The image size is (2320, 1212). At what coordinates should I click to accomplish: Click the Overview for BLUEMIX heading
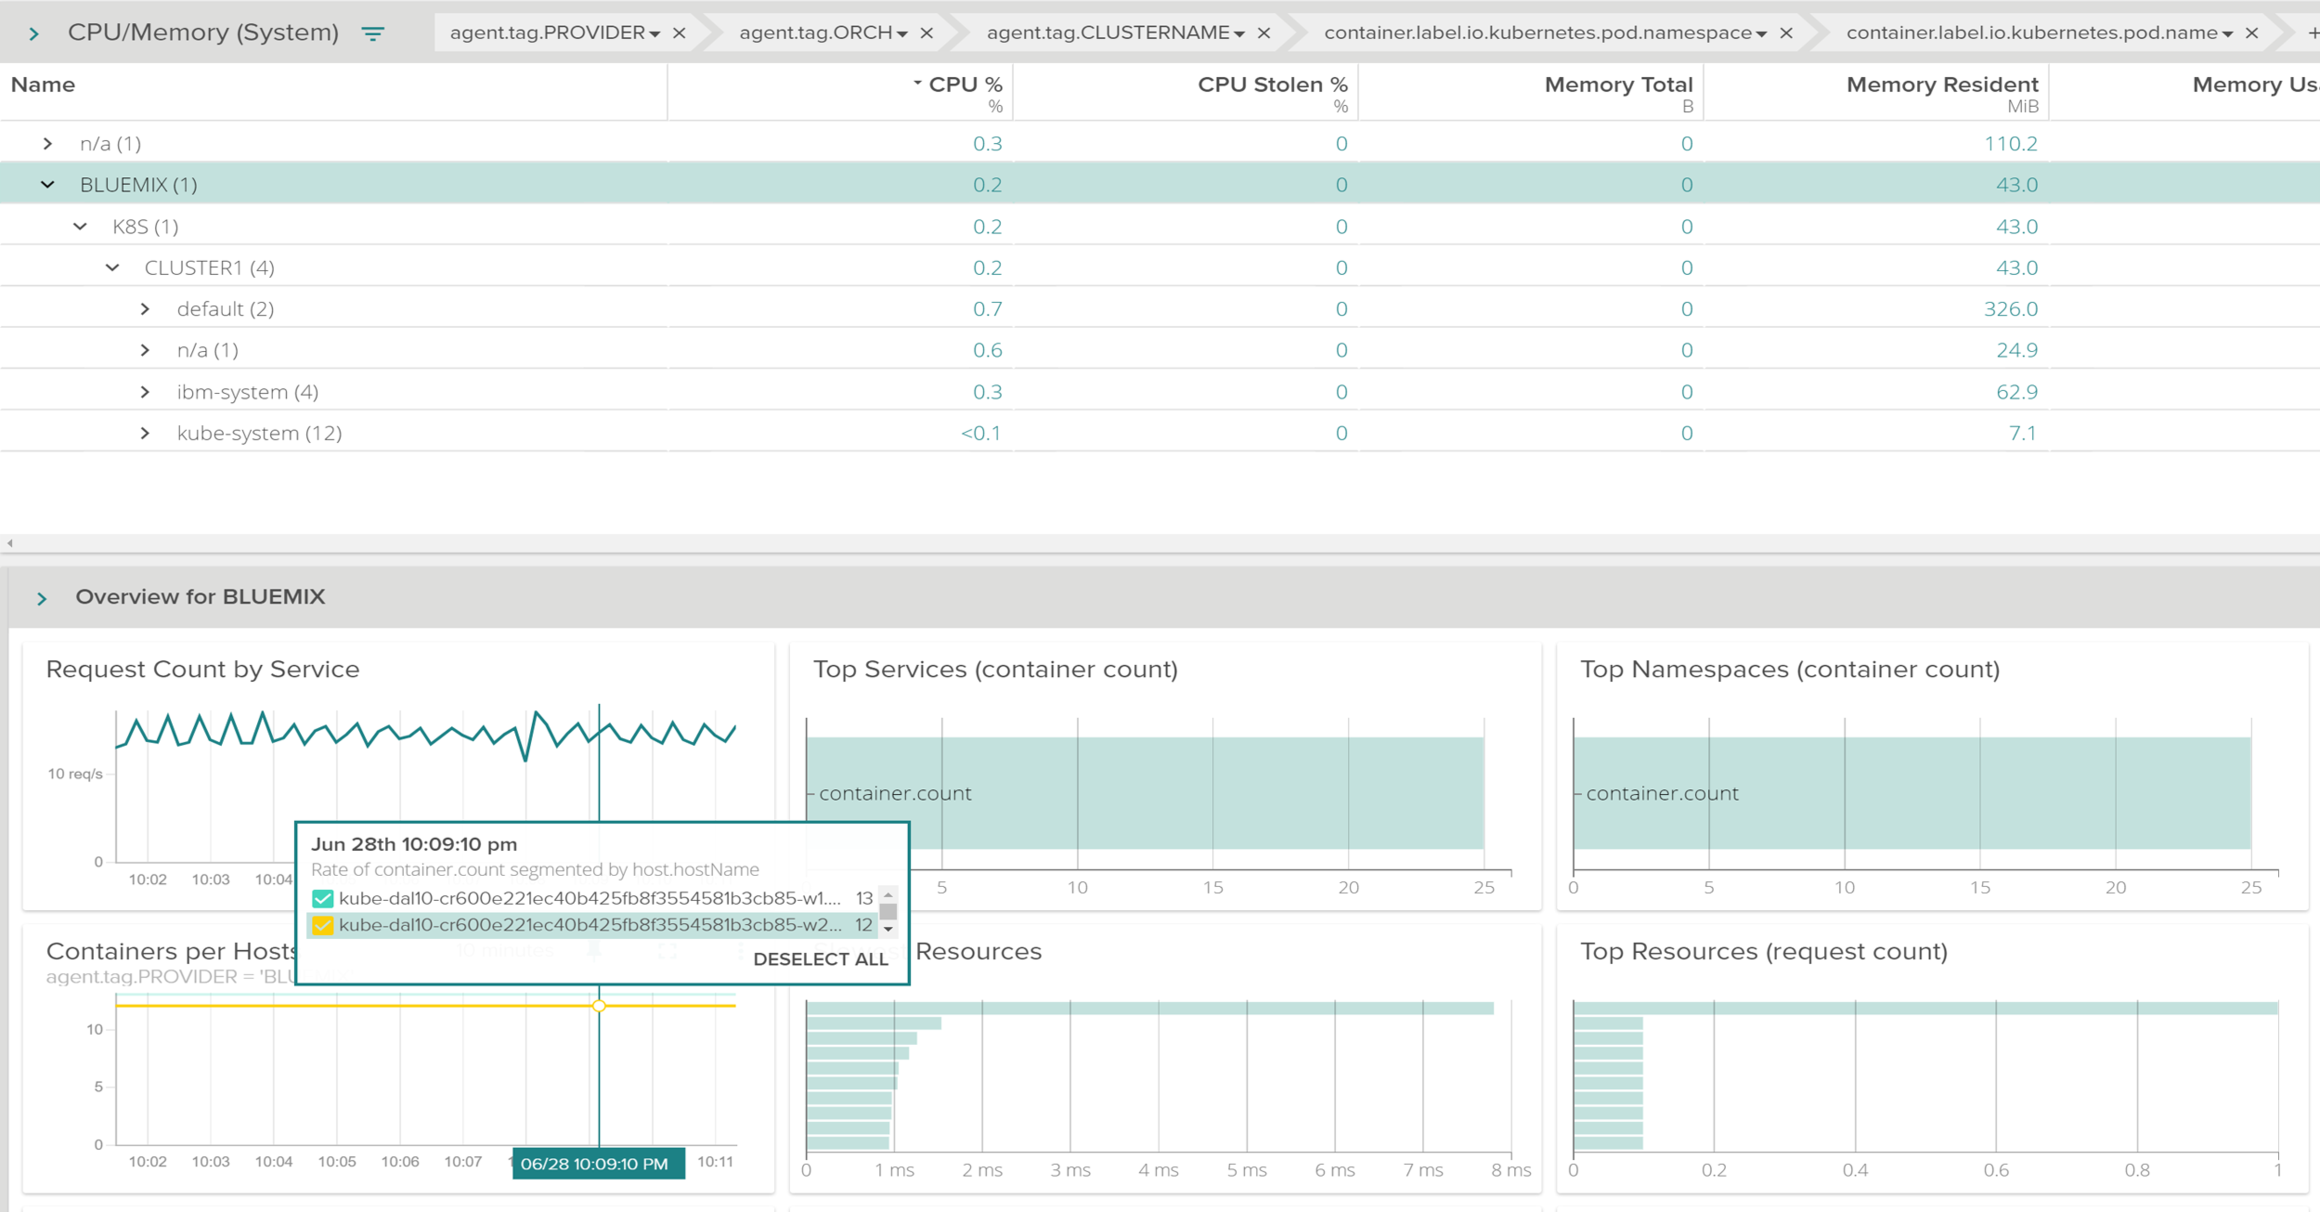[x=200, y=597]
